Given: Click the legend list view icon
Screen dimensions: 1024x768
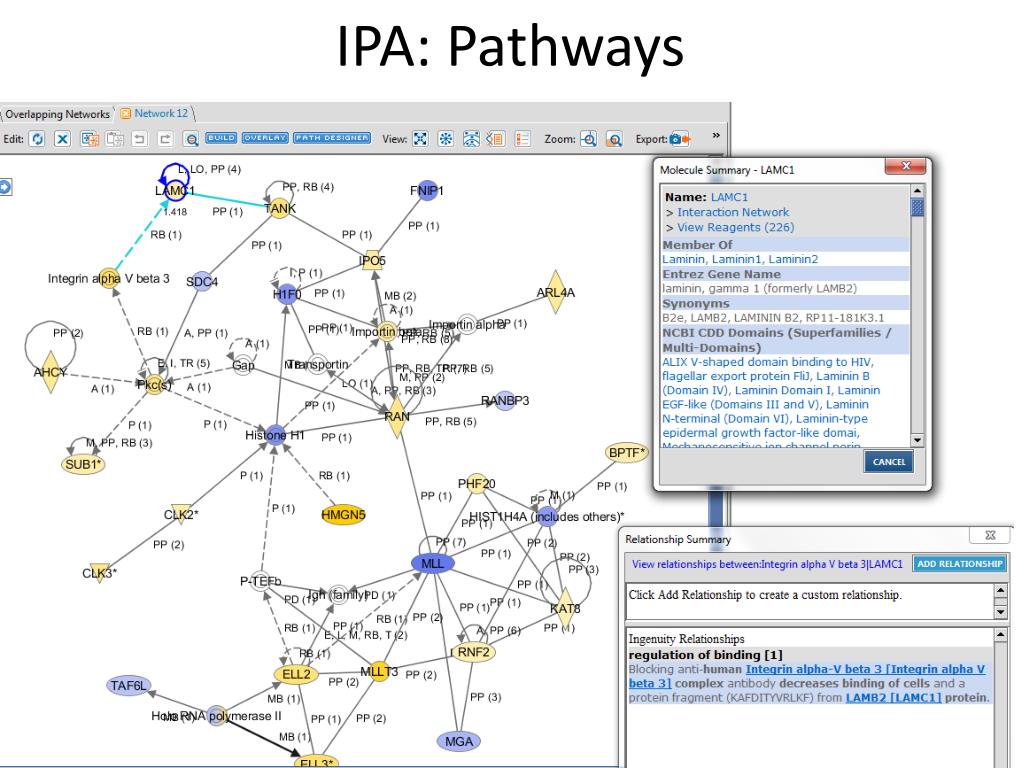Looking at the screenshot, I should 522,138.
